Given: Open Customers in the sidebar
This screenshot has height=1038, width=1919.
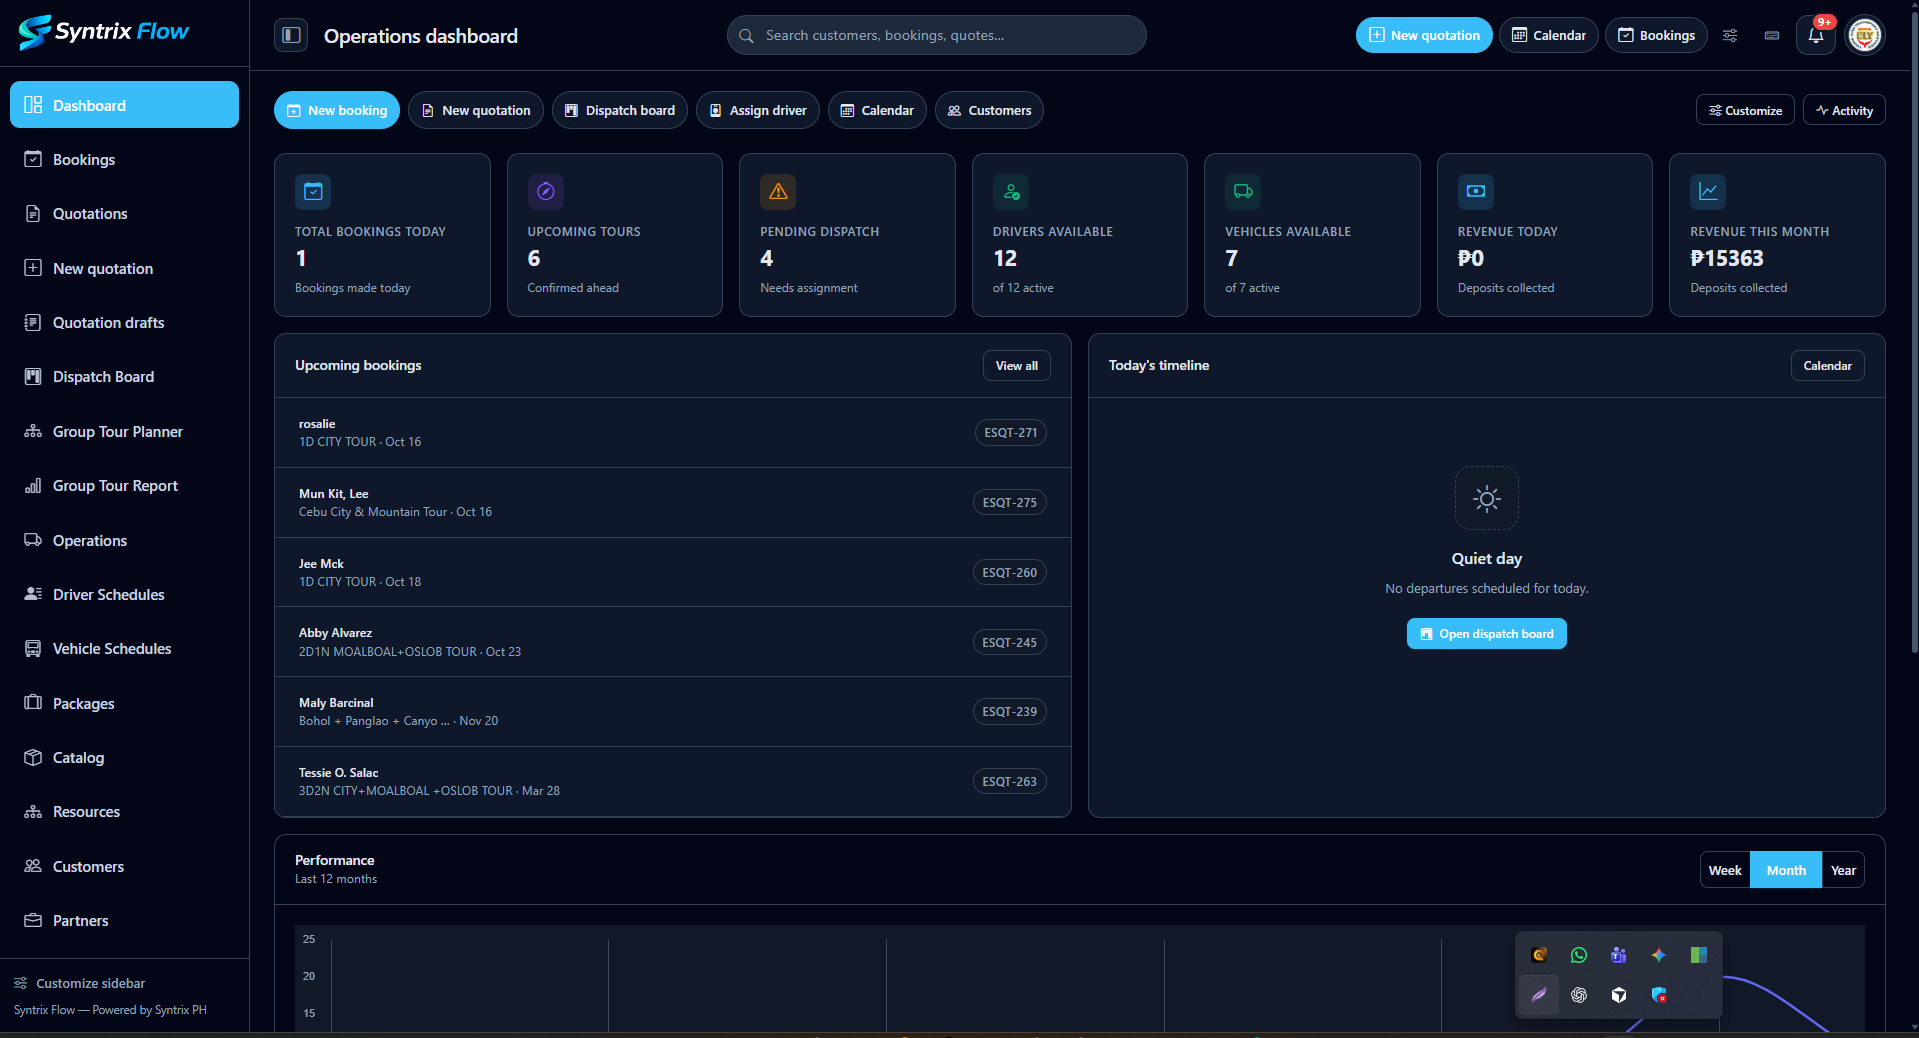Looking at the screenshot, I should 124,866.
